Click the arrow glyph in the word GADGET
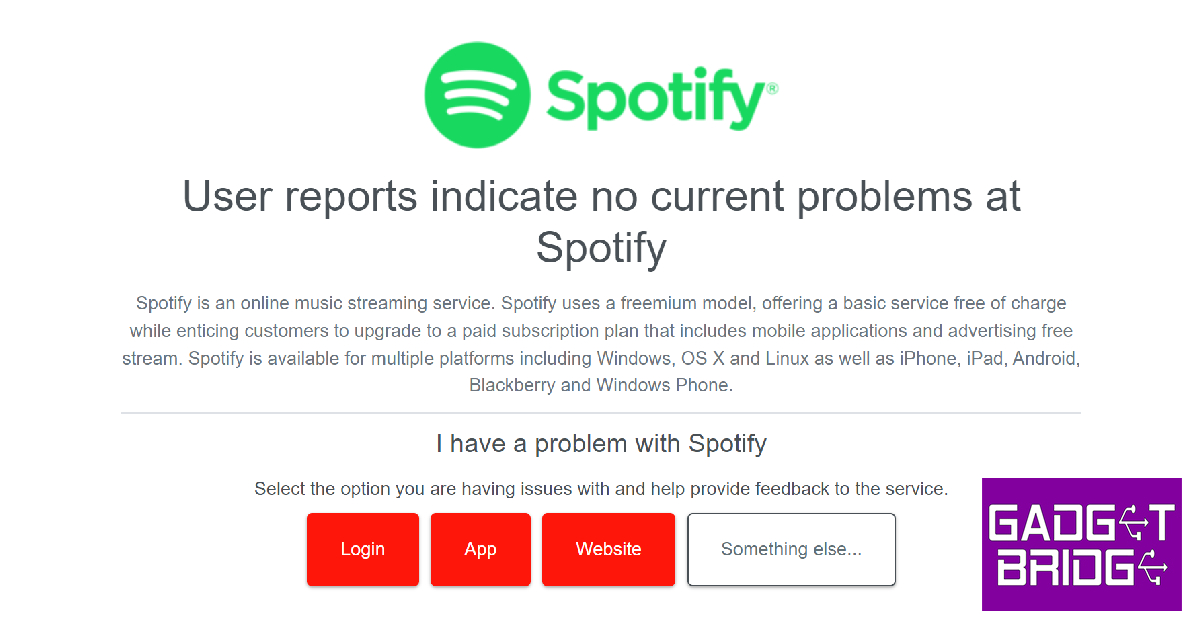 1132,522
